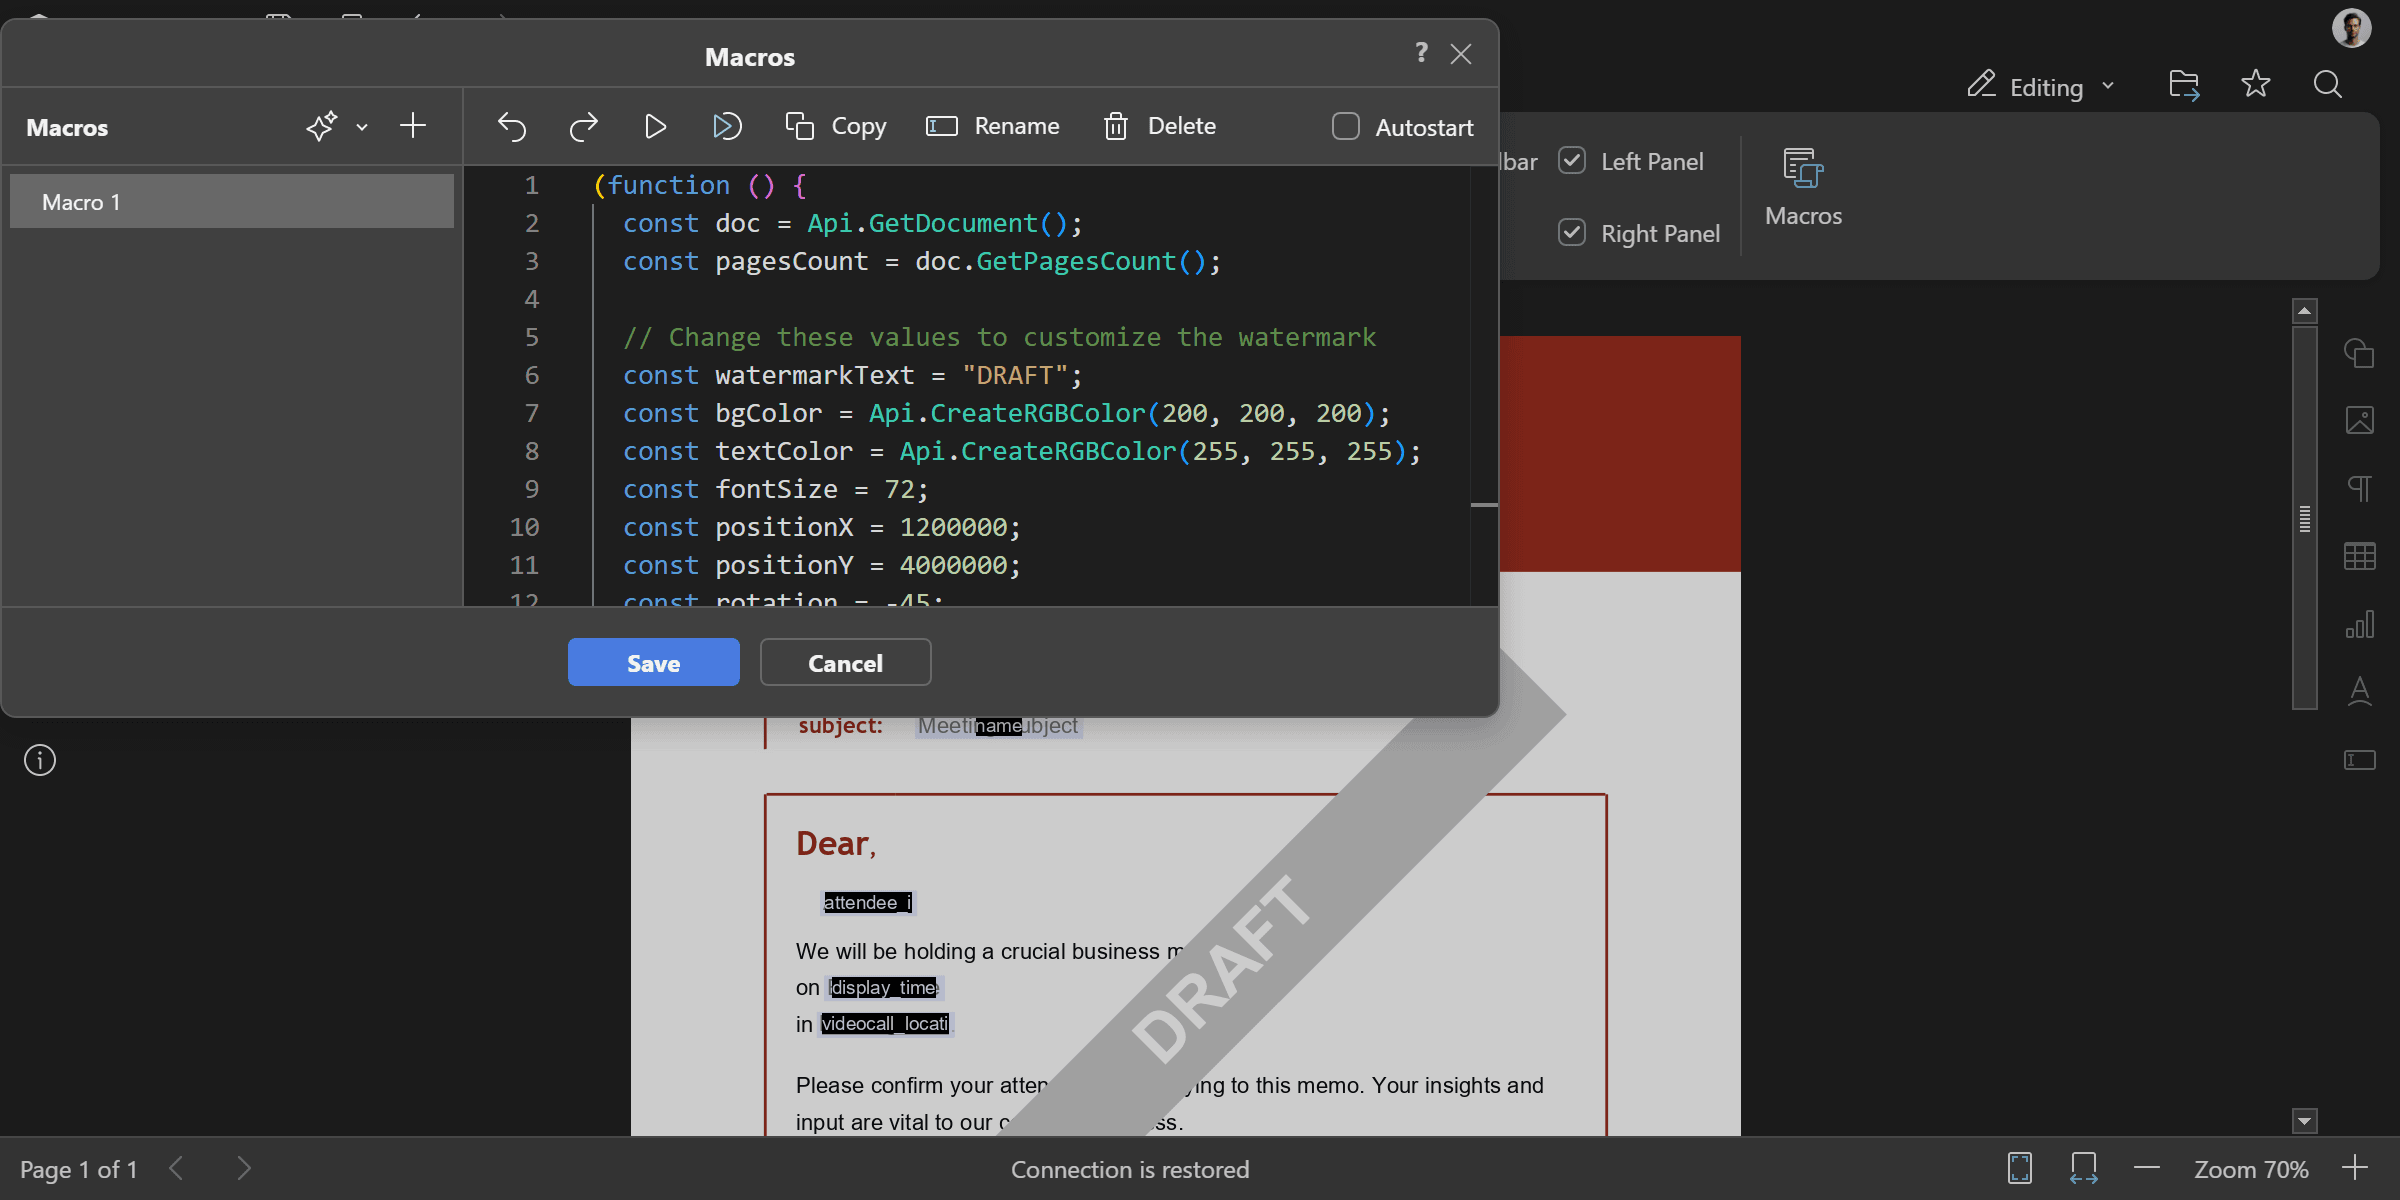The height and width of the screenshot is (1200, 2400).
Task: Uncheck the Right Panel checkbox
Action: pos(1572,233)
